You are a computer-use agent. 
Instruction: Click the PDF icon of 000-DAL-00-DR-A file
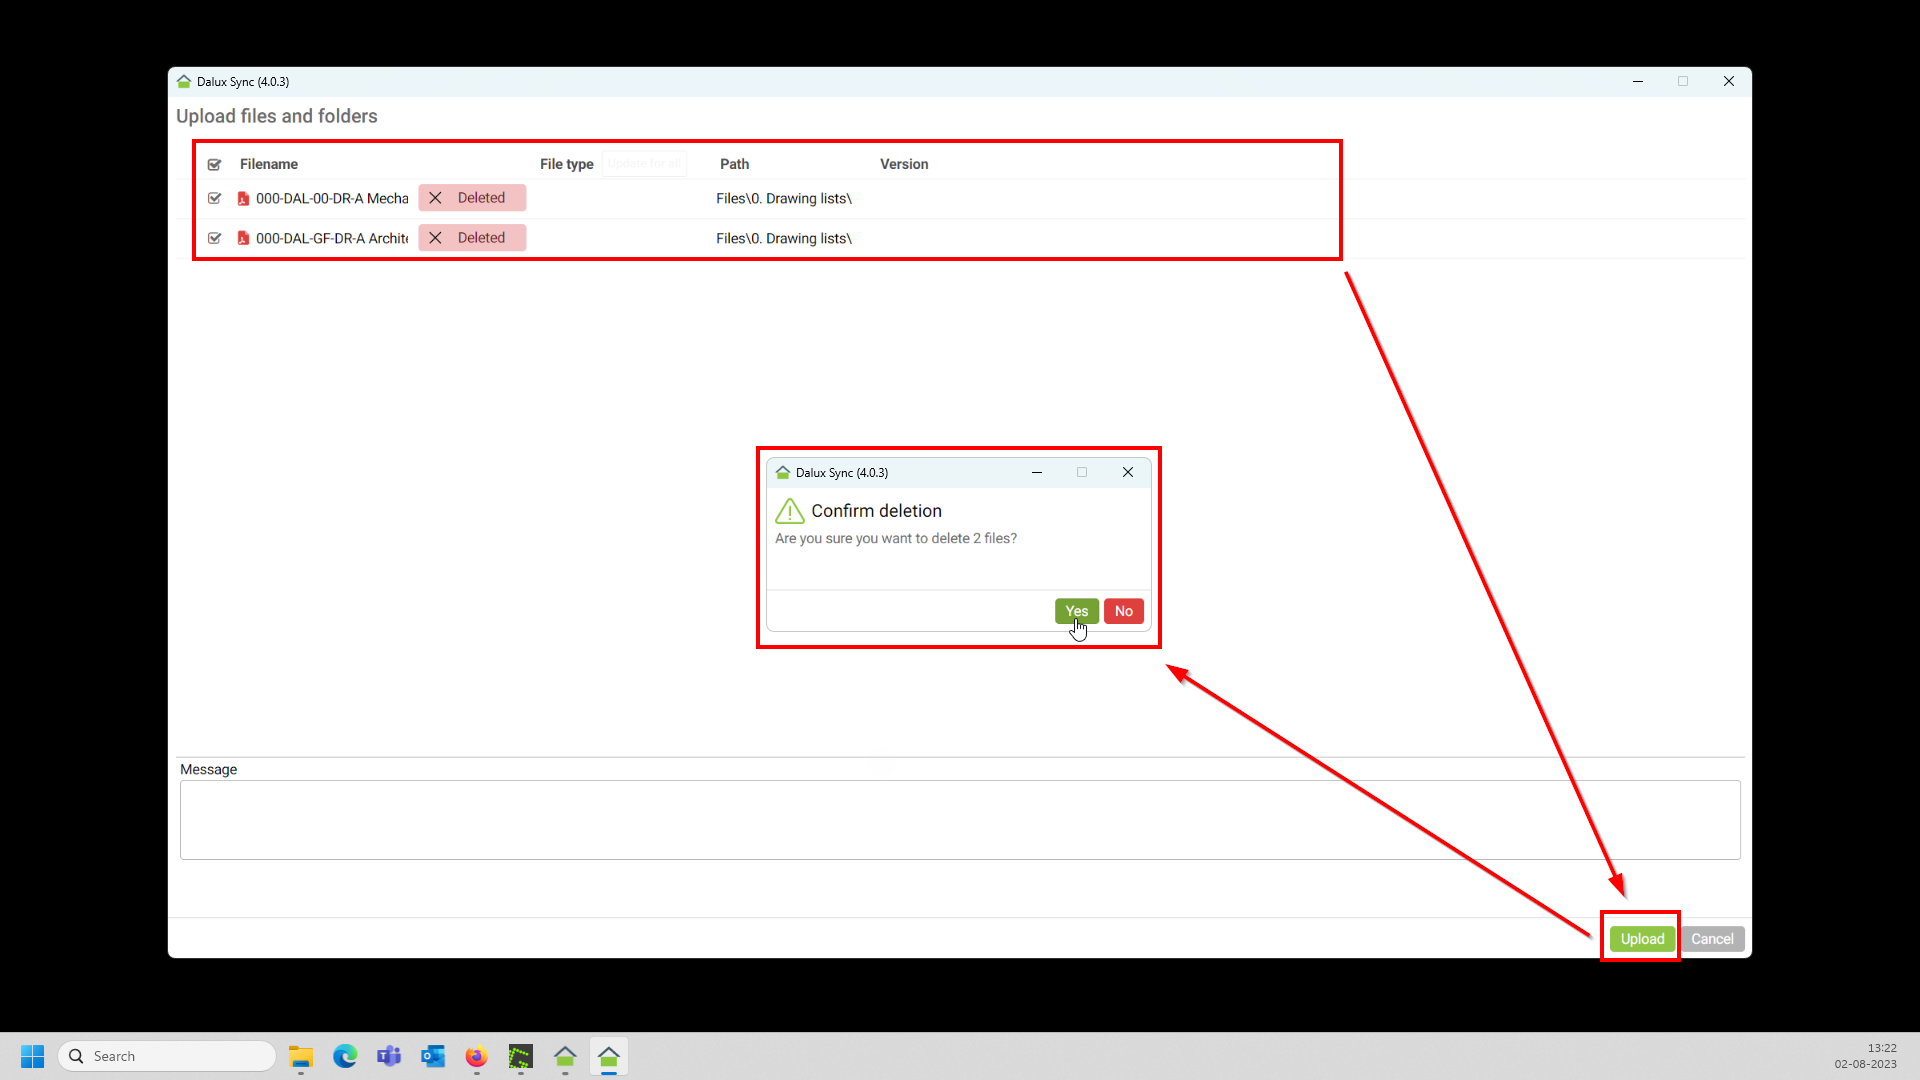[243, 199]
